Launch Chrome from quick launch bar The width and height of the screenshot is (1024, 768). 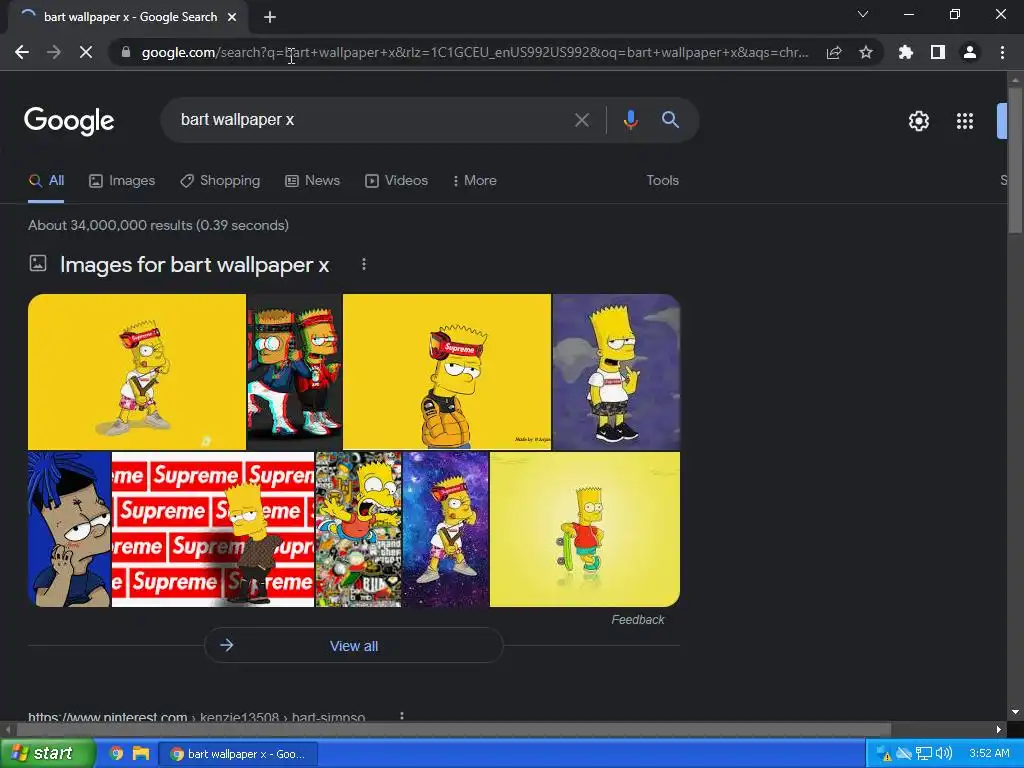tap(117, 754)
